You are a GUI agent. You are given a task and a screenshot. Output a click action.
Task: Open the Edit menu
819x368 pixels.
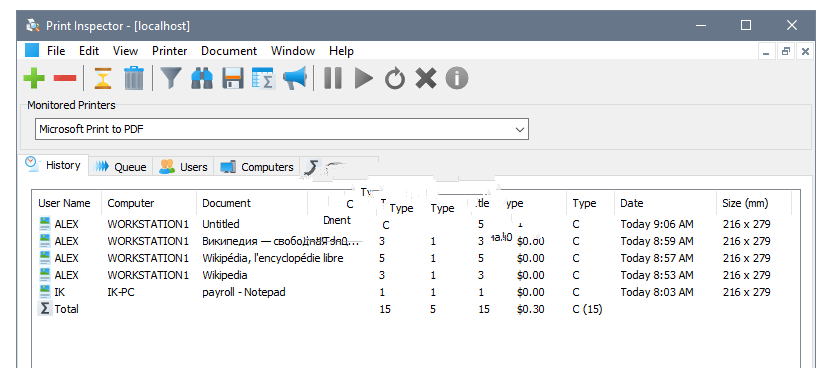(x=89, y=51)
